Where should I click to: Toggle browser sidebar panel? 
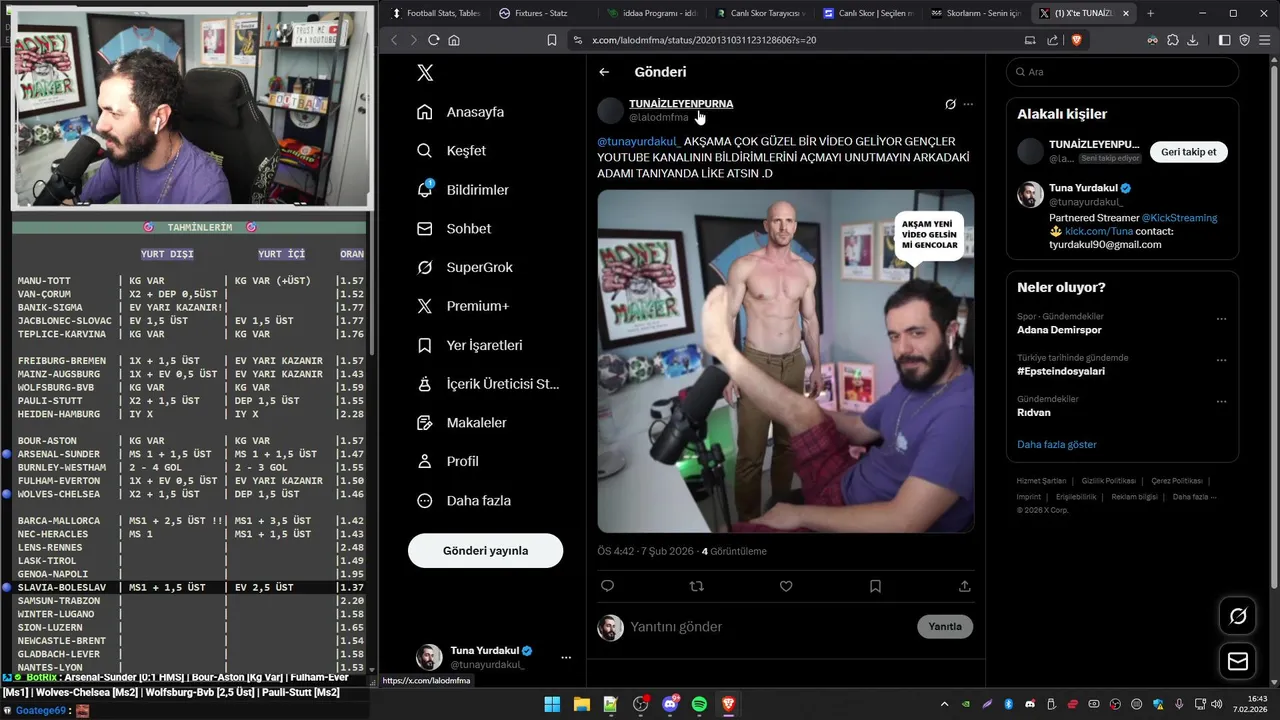[1225, 40]
